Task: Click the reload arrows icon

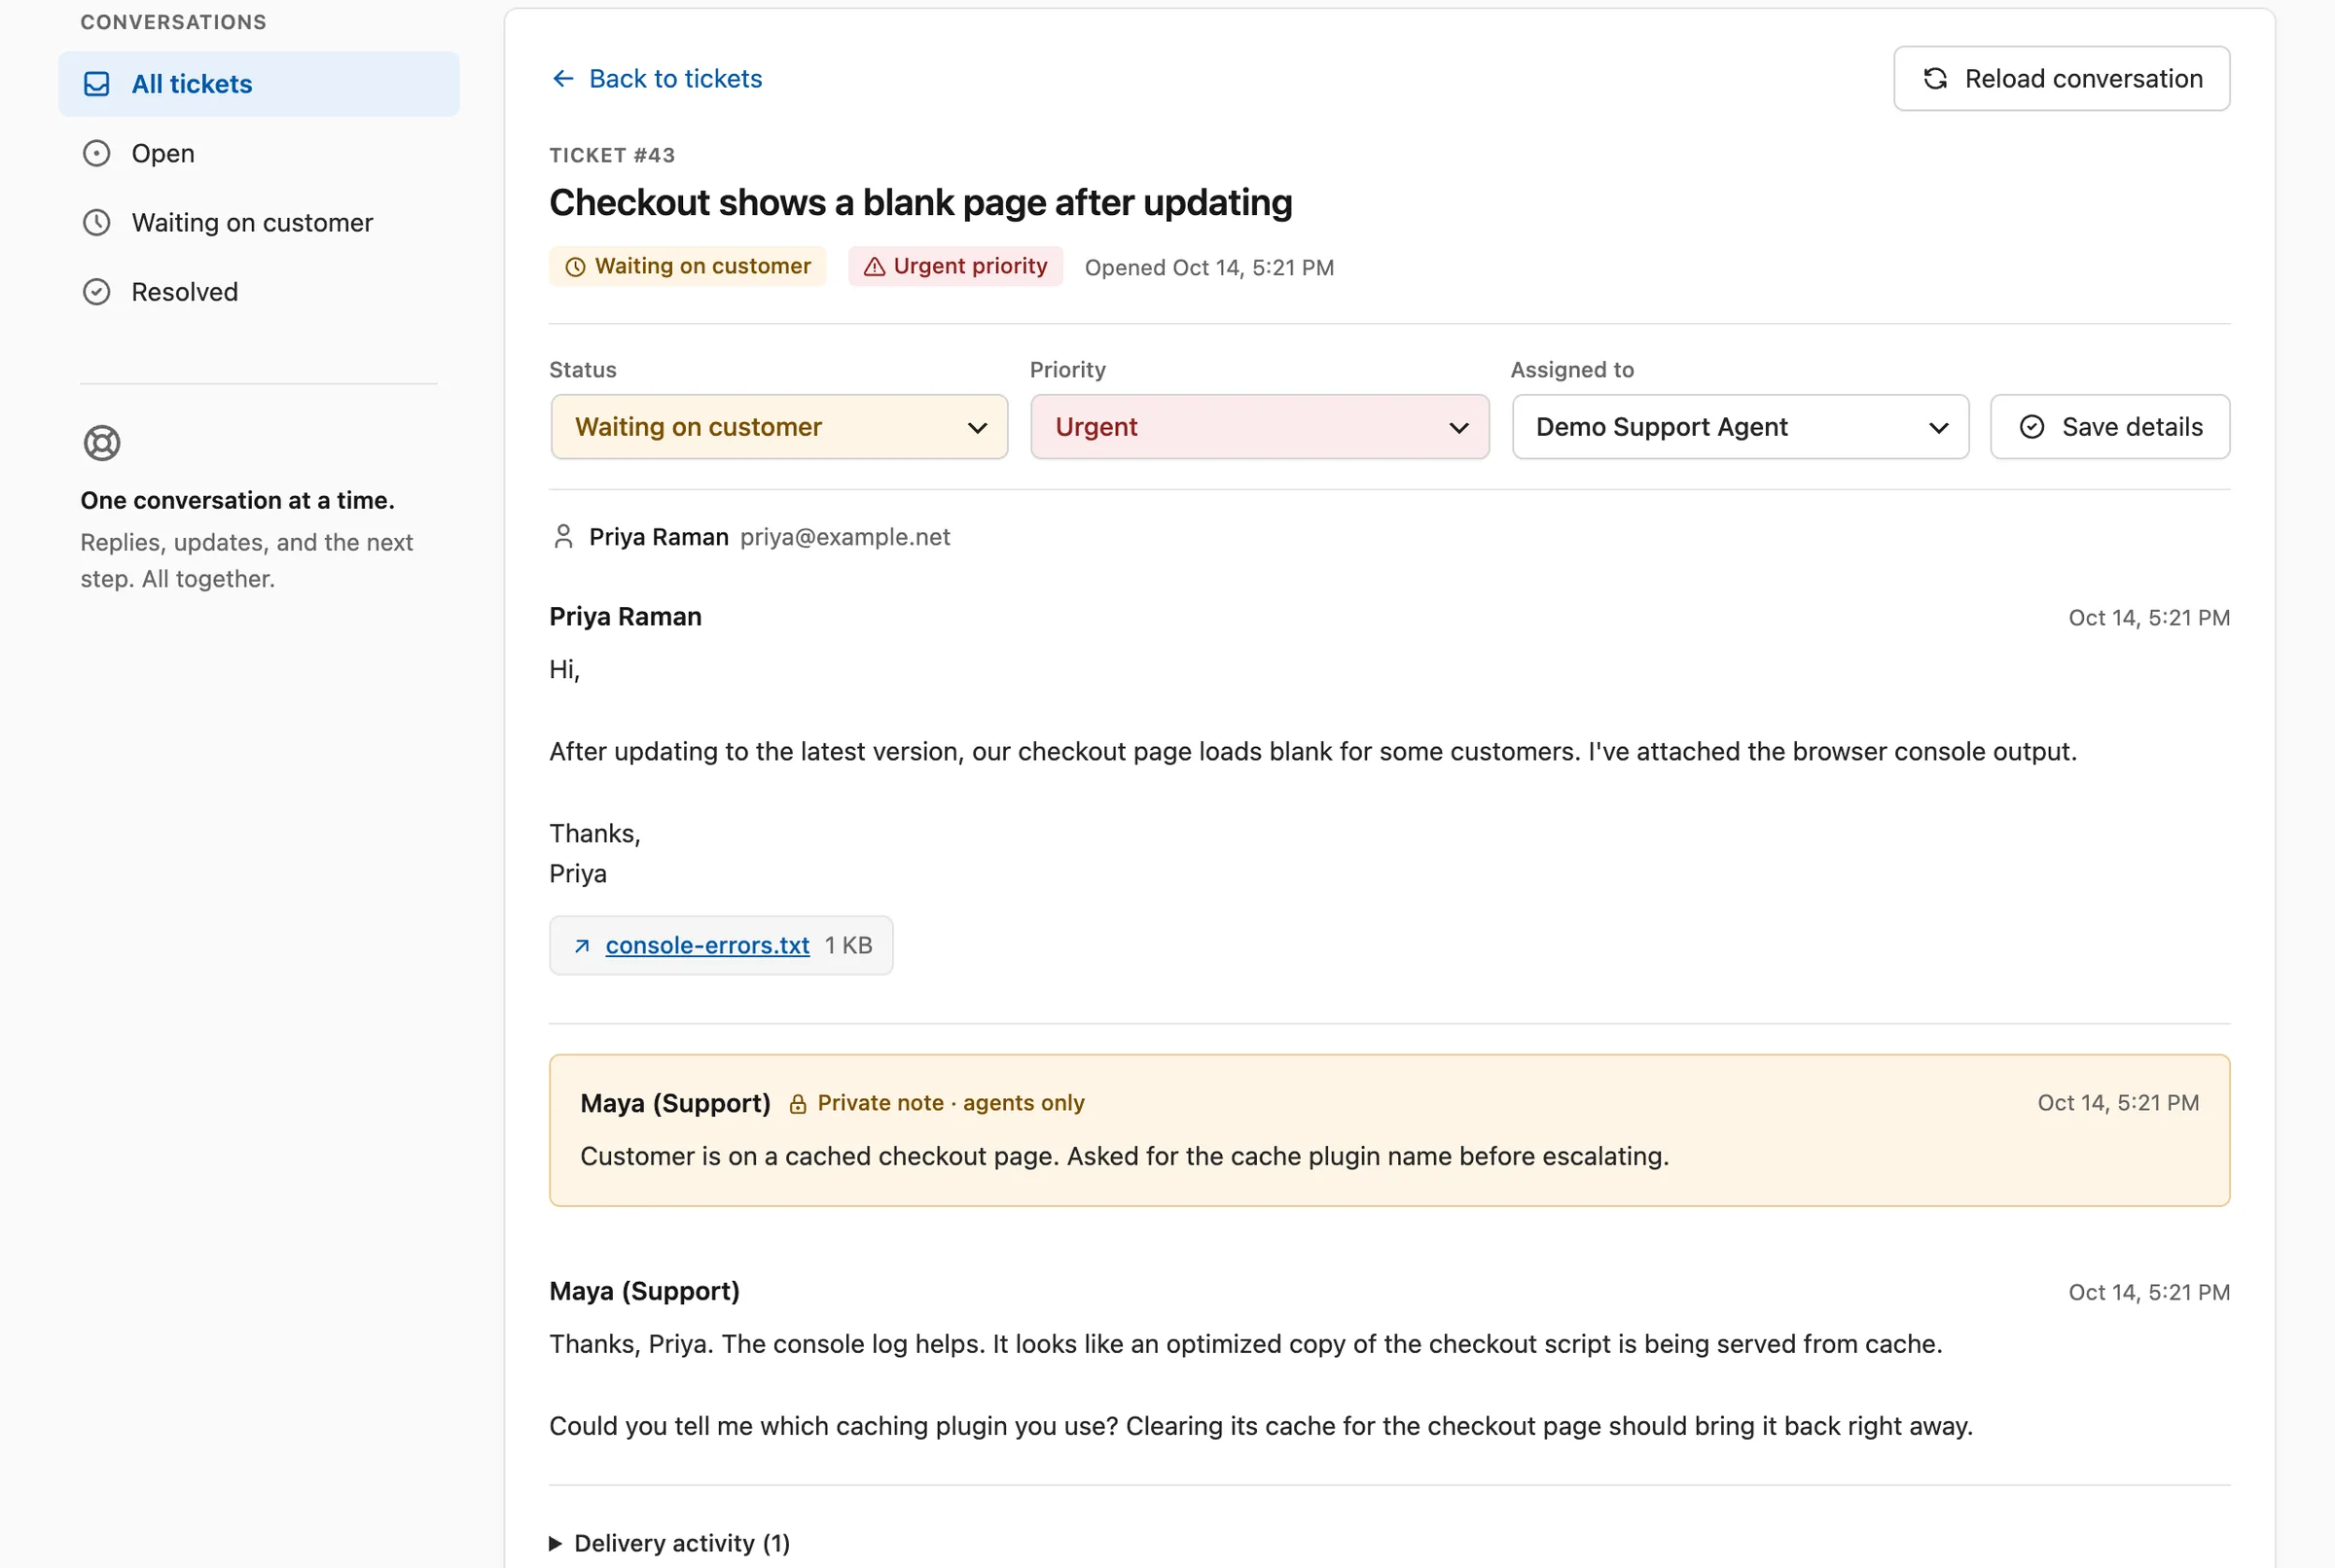Action: click(1935, 78)
